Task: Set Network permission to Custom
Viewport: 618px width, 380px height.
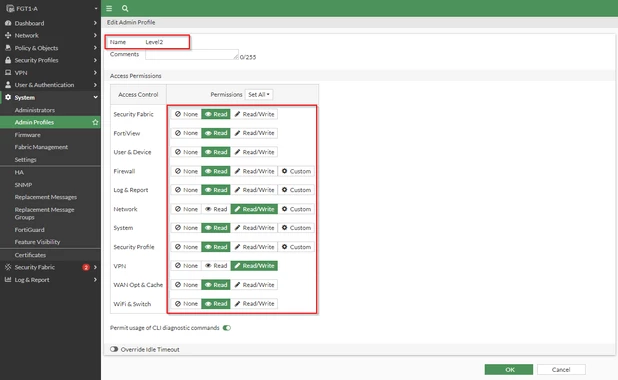Action: coord(296,209)
